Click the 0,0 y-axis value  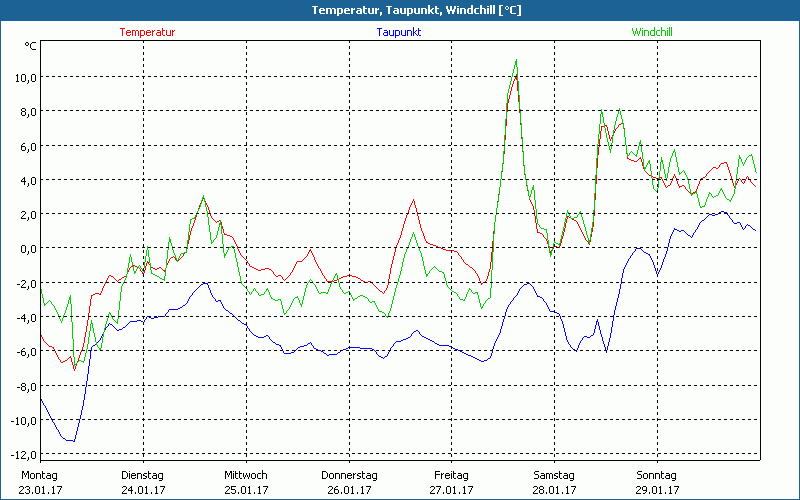[25, 249]
